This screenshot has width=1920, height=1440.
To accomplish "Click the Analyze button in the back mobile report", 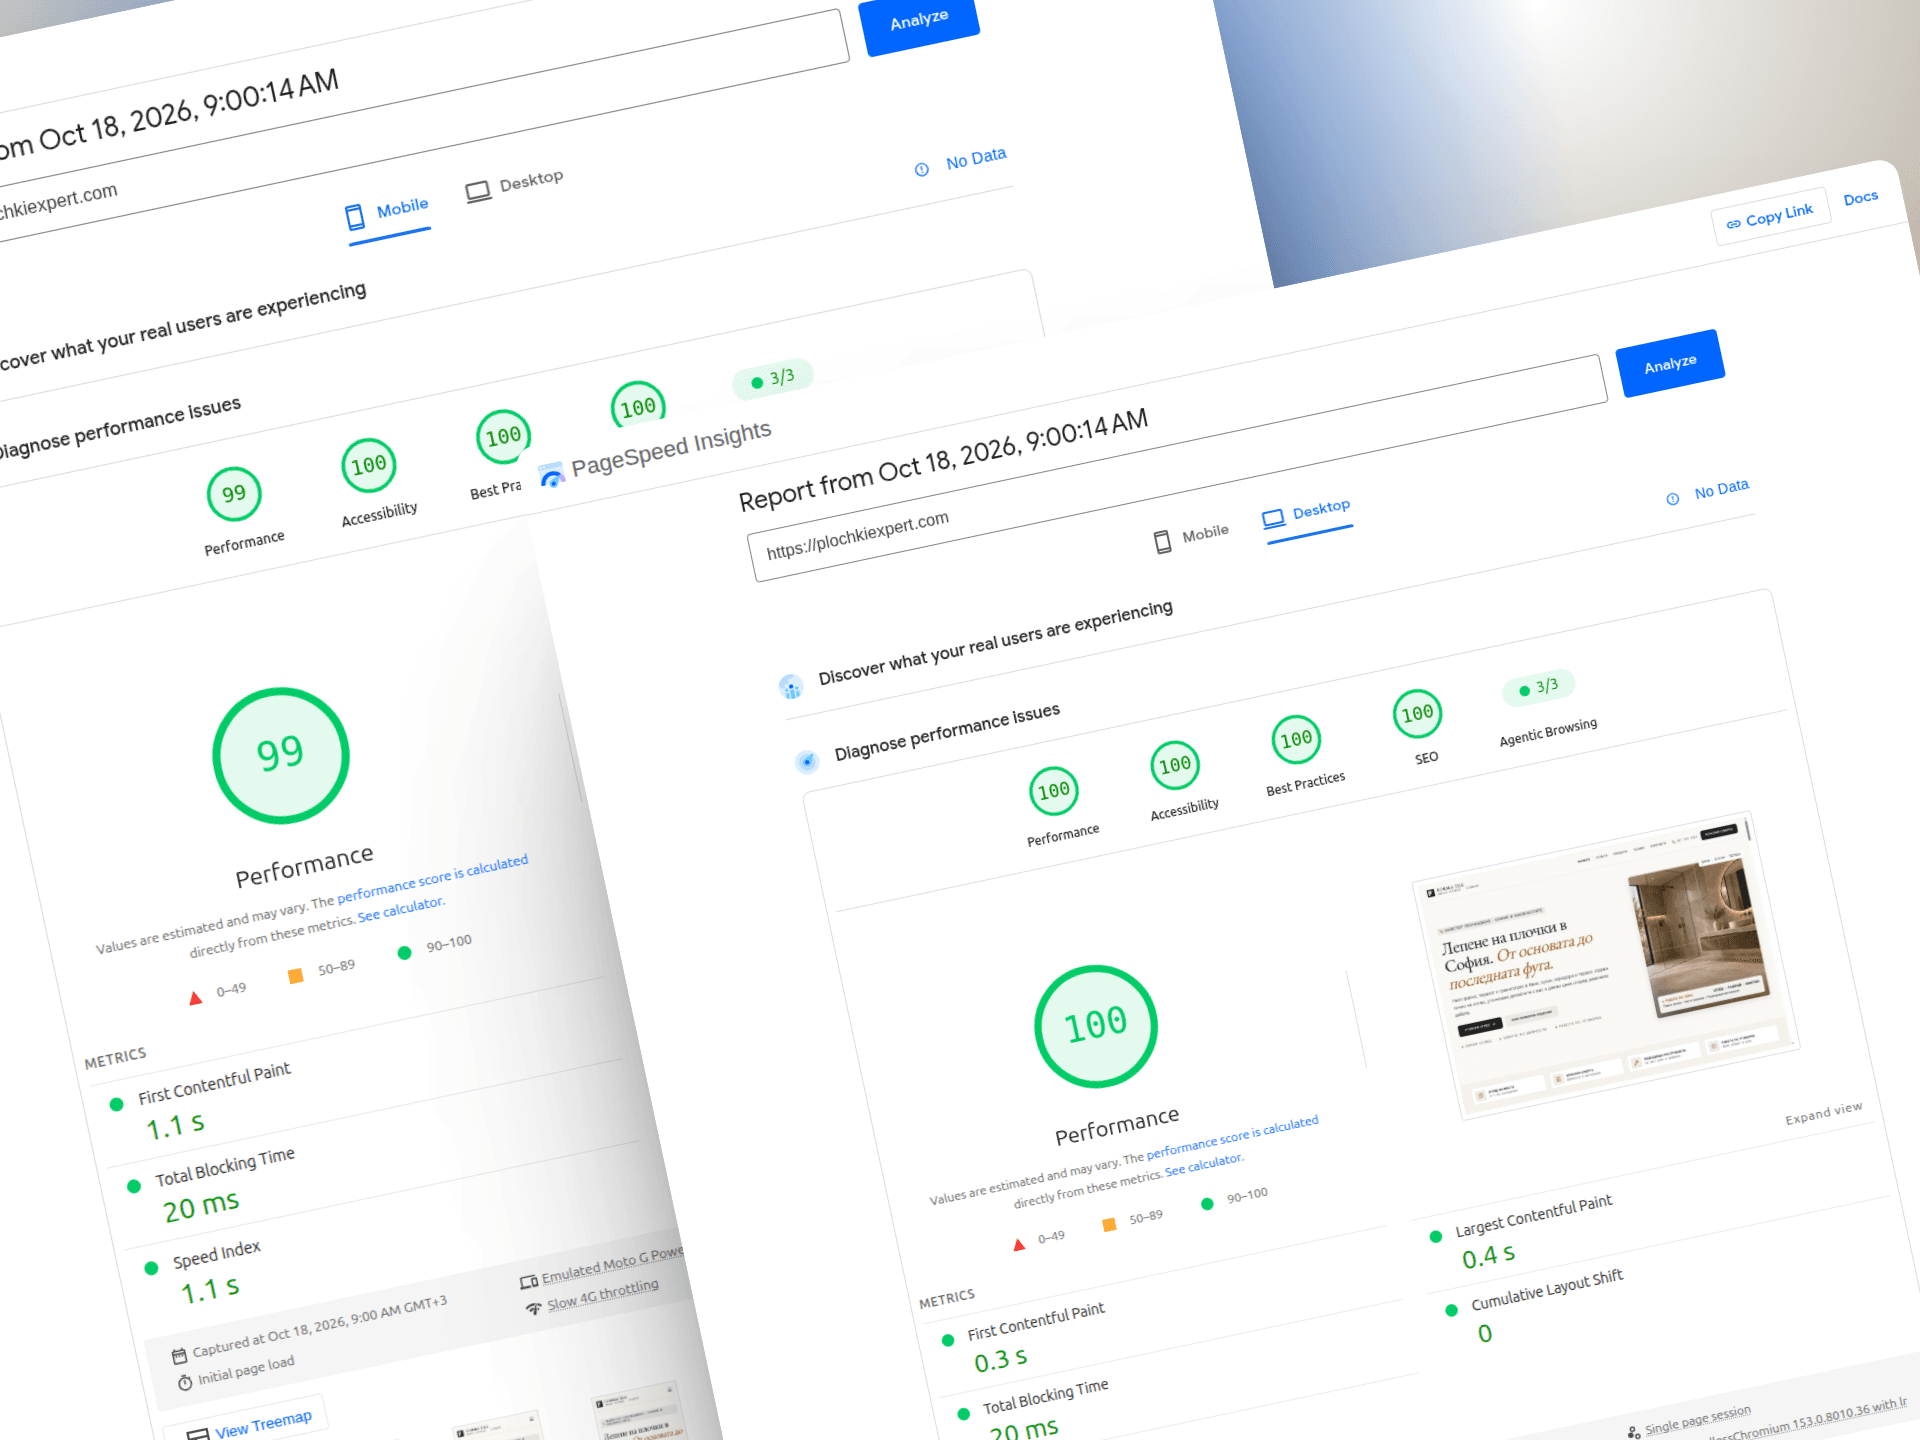I will tap(919, 20).
